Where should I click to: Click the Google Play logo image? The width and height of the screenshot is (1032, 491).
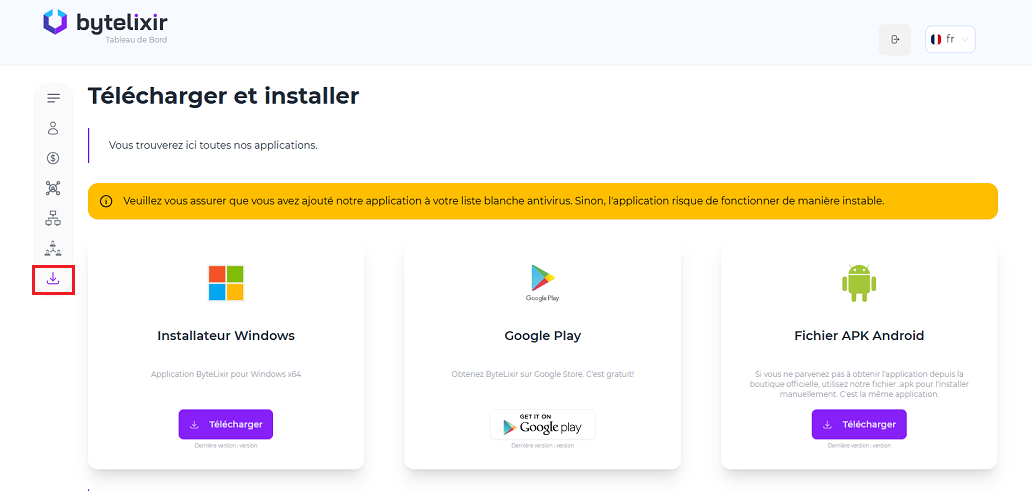click(x=542, y=282)
